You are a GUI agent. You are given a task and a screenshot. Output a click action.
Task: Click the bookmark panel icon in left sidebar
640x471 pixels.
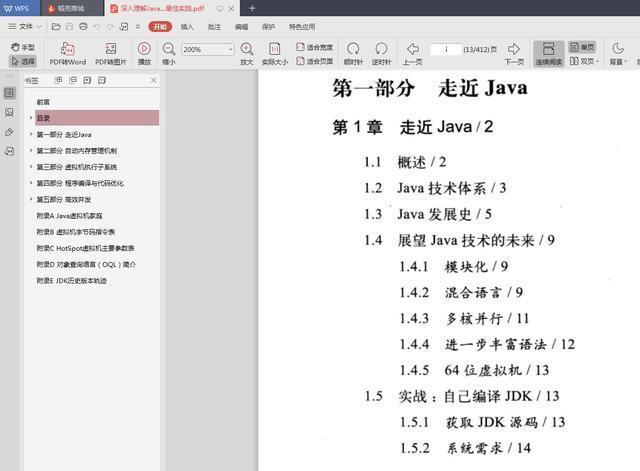9,93
